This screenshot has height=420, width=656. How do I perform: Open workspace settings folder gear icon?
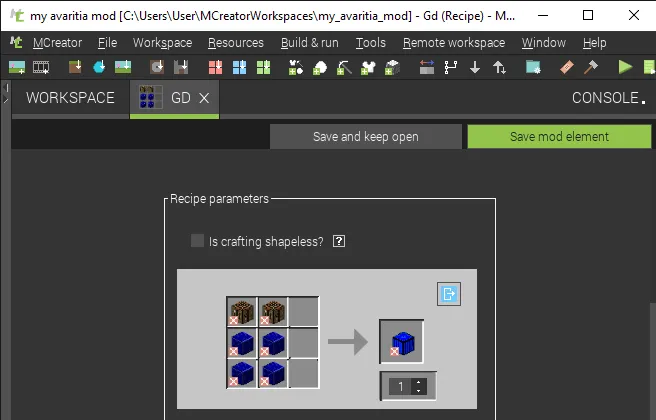[x=533, y=67]
